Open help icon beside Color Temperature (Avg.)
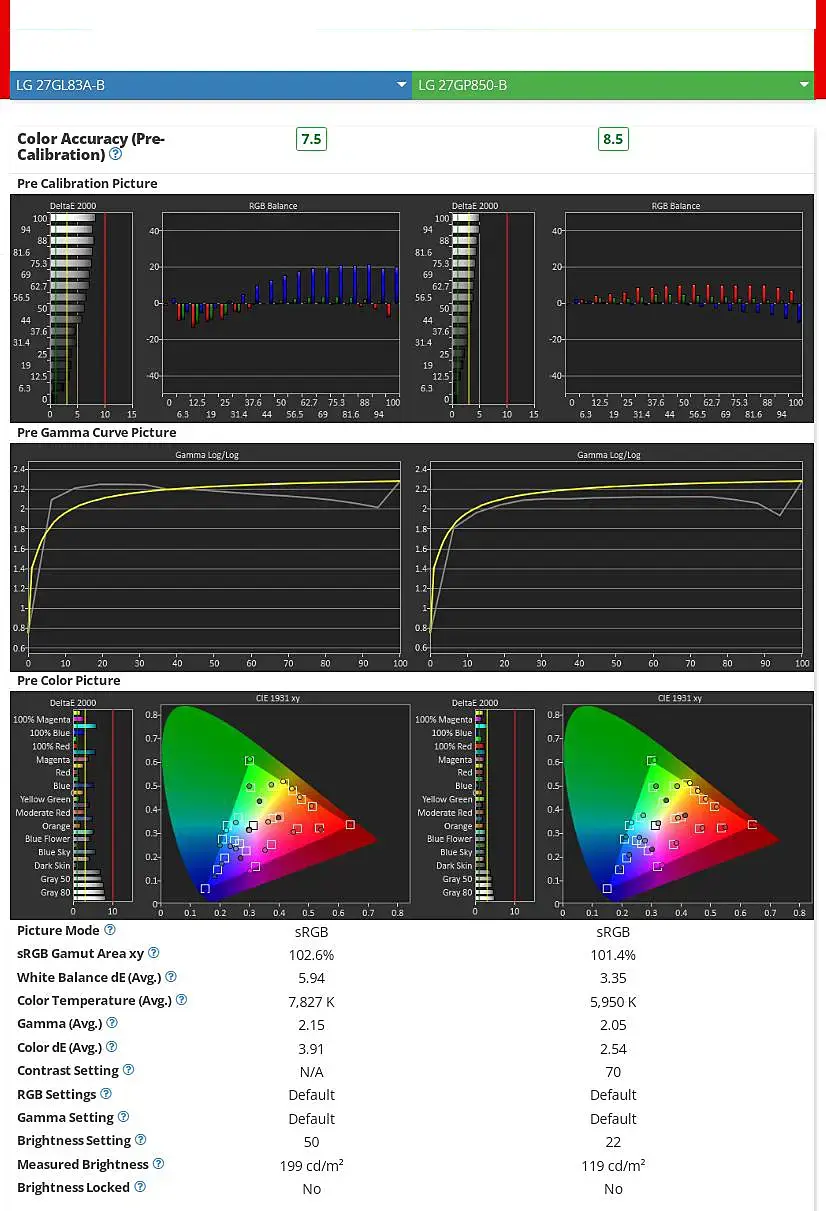Image resolution: width=826 pixels, height=1211 pixels. pyautogui.click(x=181, y=1000)
